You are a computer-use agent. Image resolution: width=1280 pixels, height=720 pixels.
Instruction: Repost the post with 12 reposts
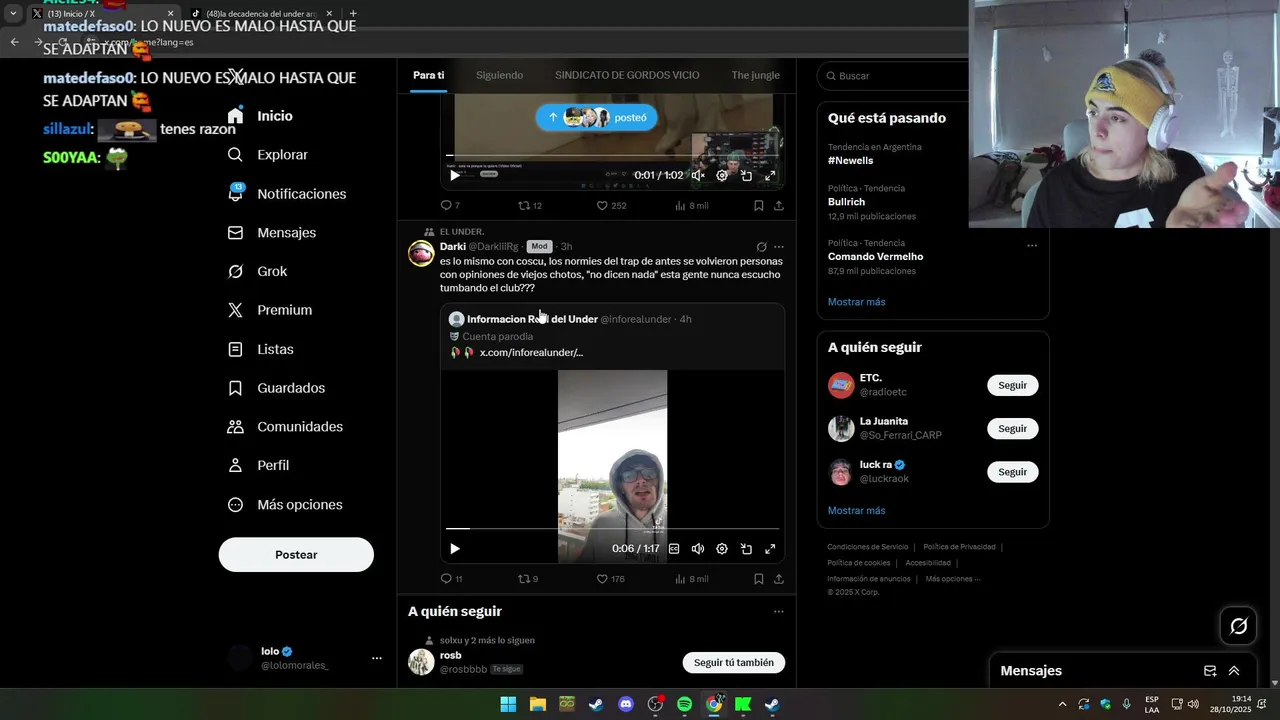pyautogui.click(x=529, y=205)
